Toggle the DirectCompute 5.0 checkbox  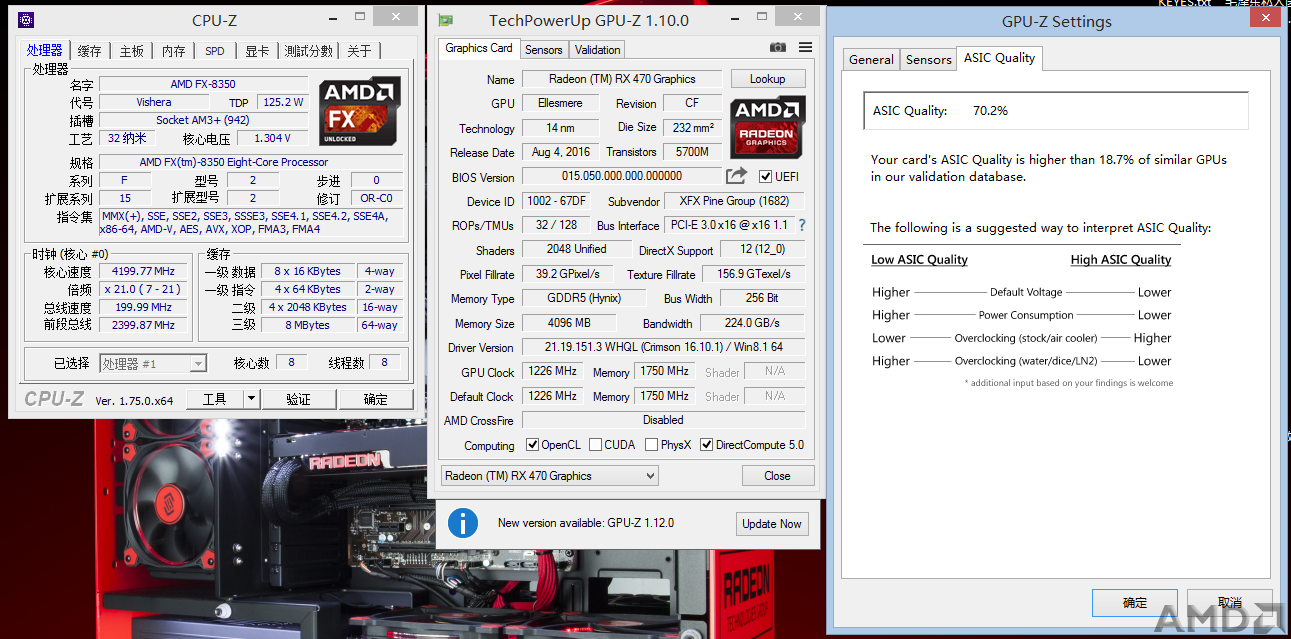(706, 445)
